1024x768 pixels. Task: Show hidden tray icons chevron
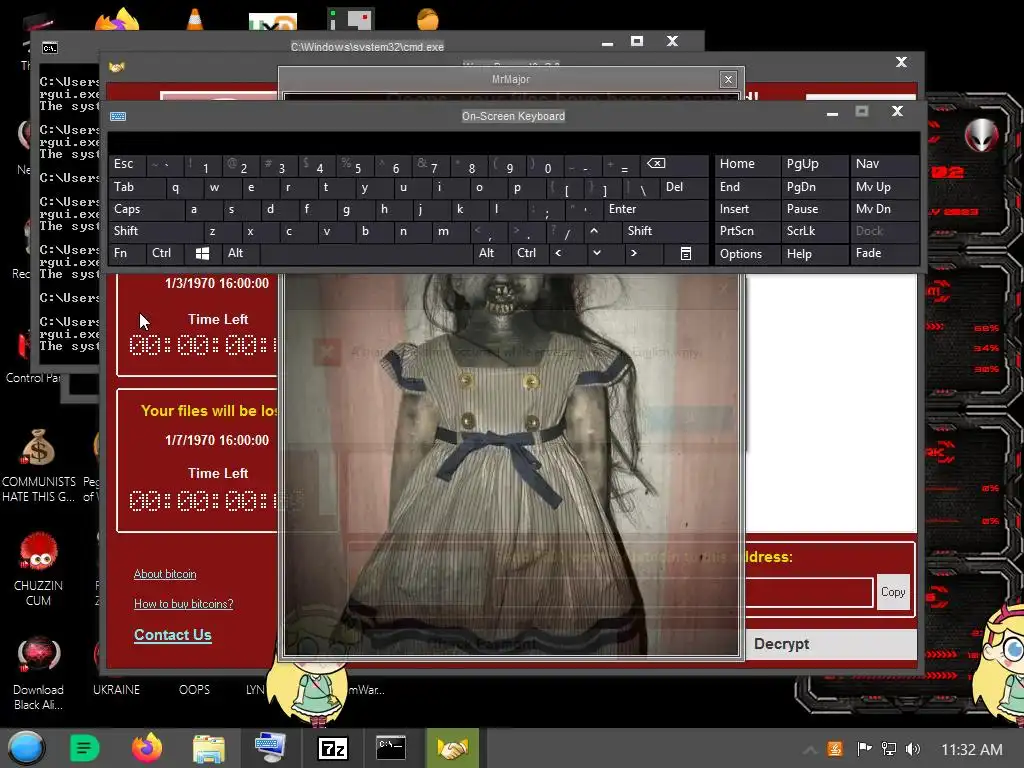click(x=809, y=750)
